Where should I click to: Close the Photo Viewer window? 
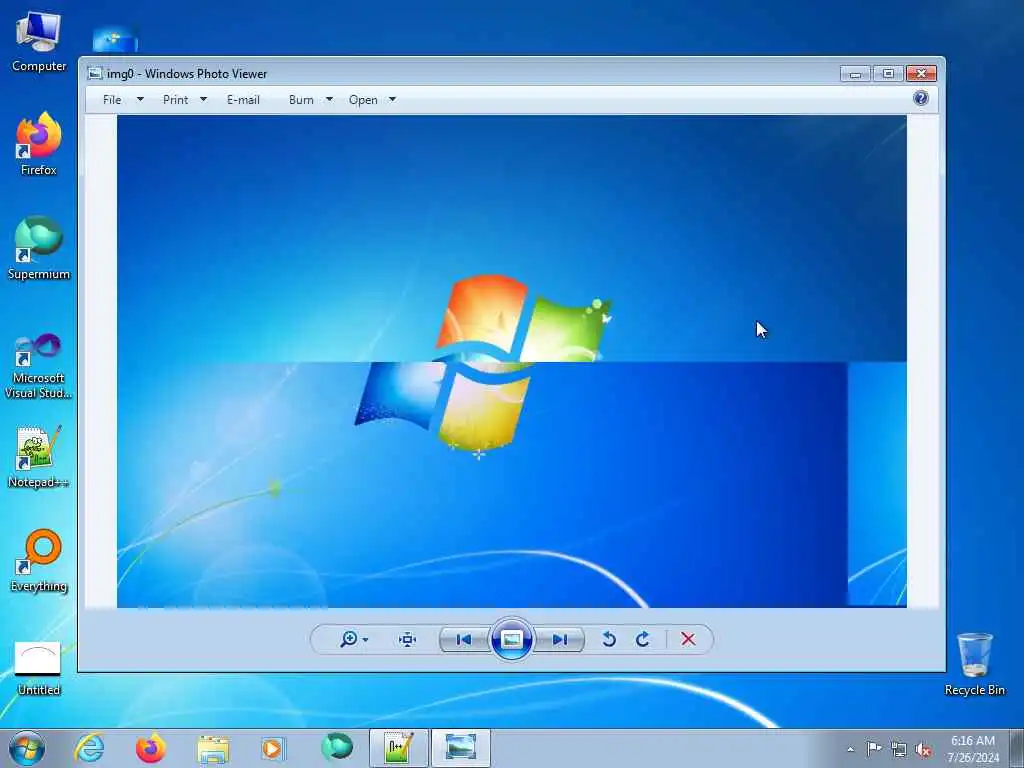click(x=921, y=73)
